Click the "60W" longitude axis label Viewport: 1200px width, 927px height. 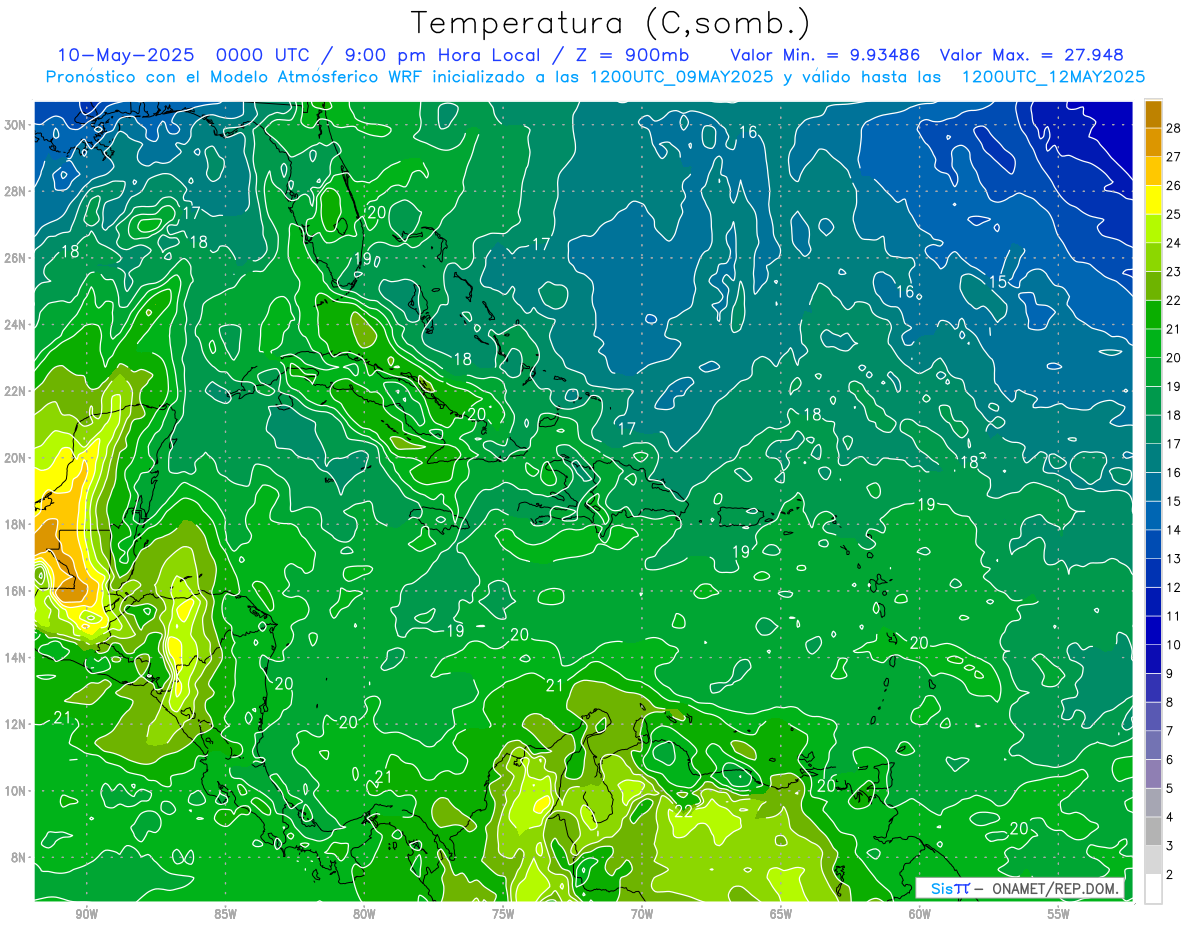920,914
